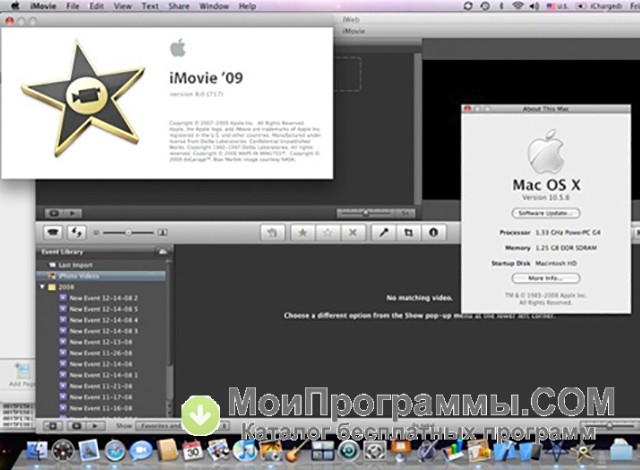Open the iMovie menu
Image resolution: width=640 pixels, height=470 pixels.
[43, 6]
